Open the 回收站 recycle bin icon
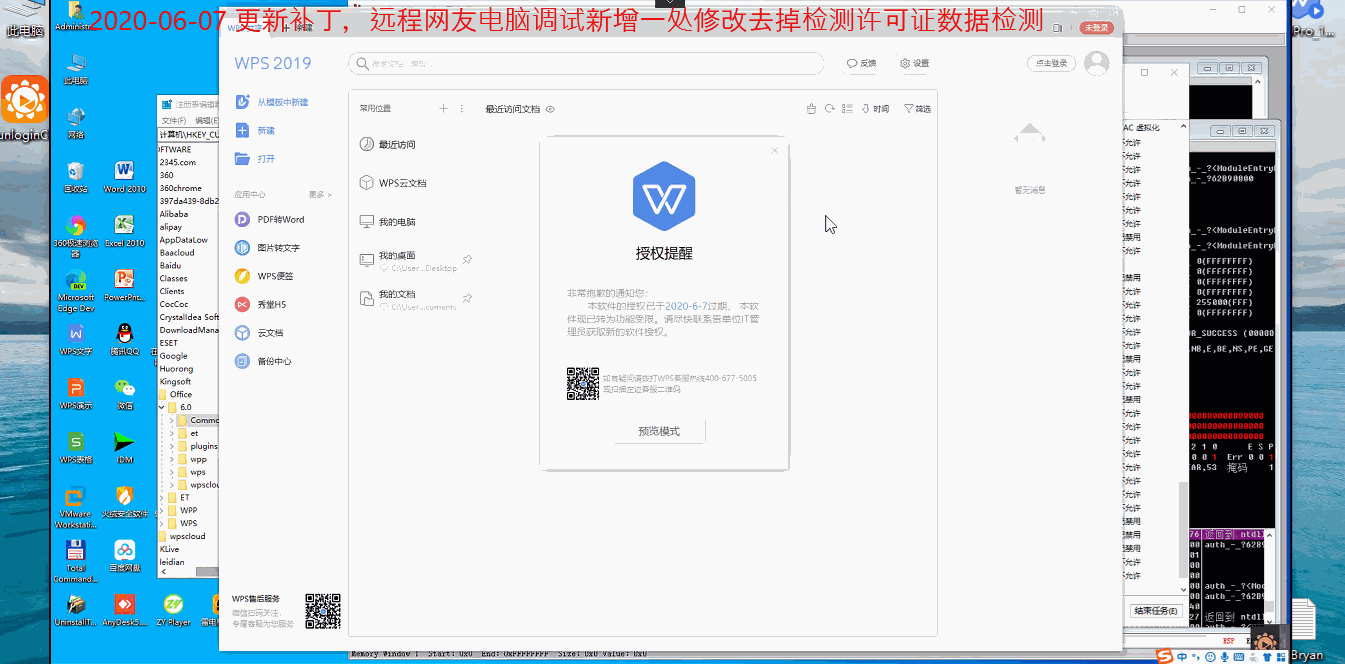This screenshot has width=1345, height=664. pyautogui.click(x=75, y=177)
